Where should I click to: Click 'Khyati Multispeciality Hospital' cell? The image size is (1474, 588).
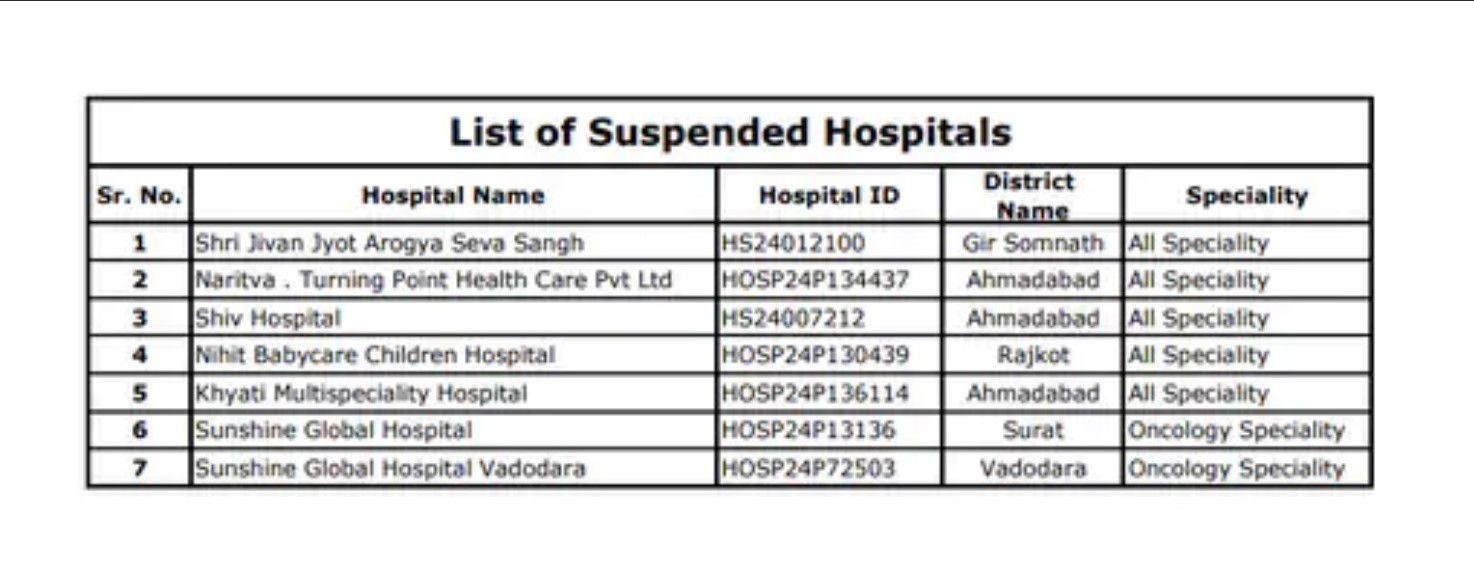453,393
